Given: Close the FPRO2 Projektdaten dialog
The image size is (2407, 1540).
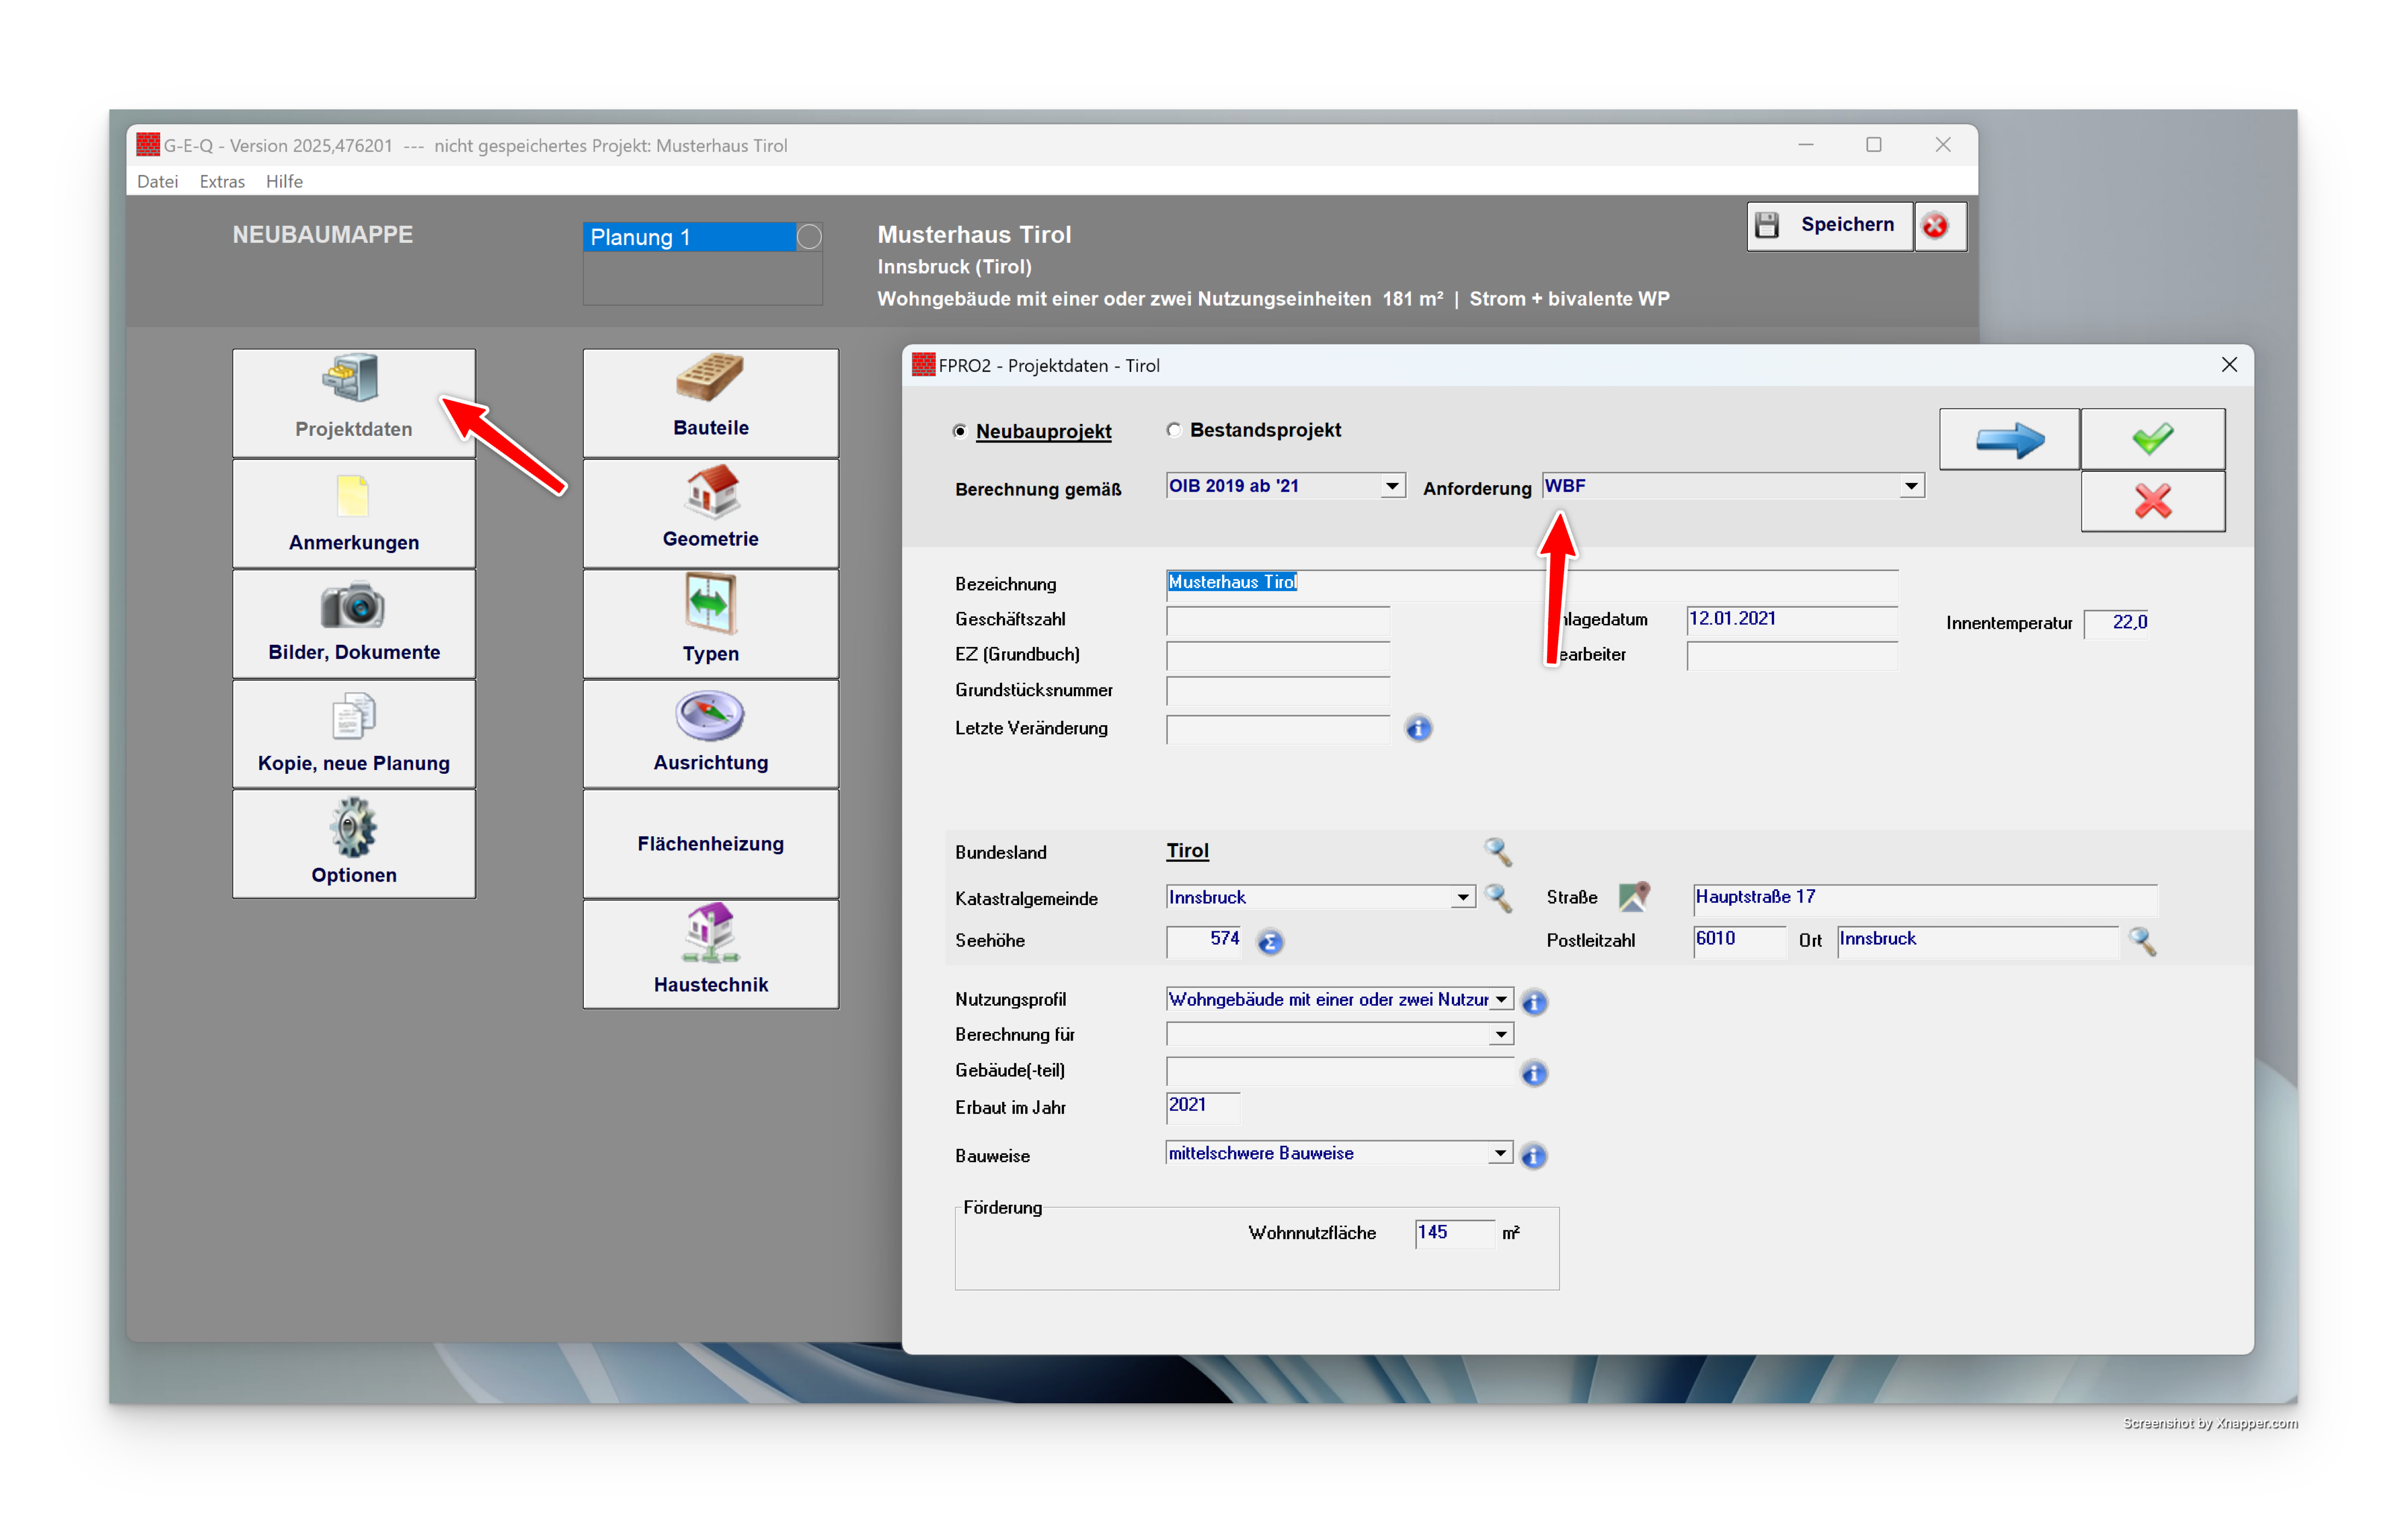Looking at the screenshot, I should click(x=2229, y=365).
